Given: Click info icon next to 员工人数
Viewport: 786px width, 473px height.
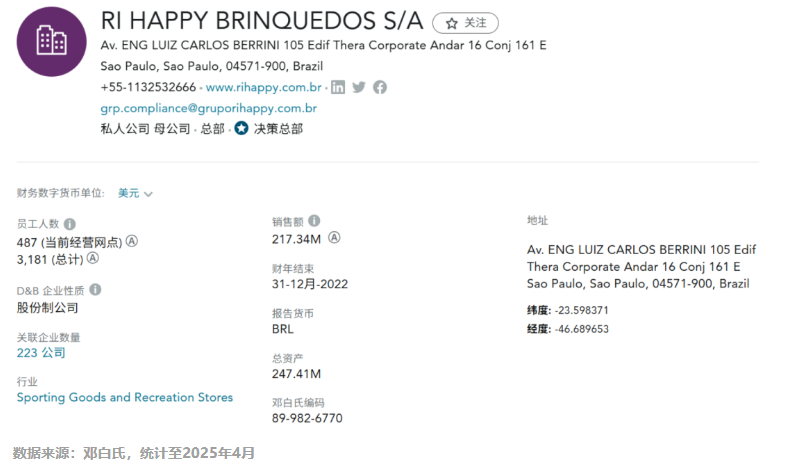Looking at the screenshot, I should point(70,223).
